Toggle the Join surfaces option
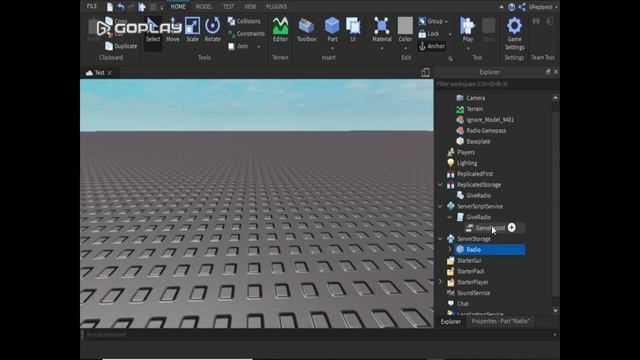 [238, 47]
